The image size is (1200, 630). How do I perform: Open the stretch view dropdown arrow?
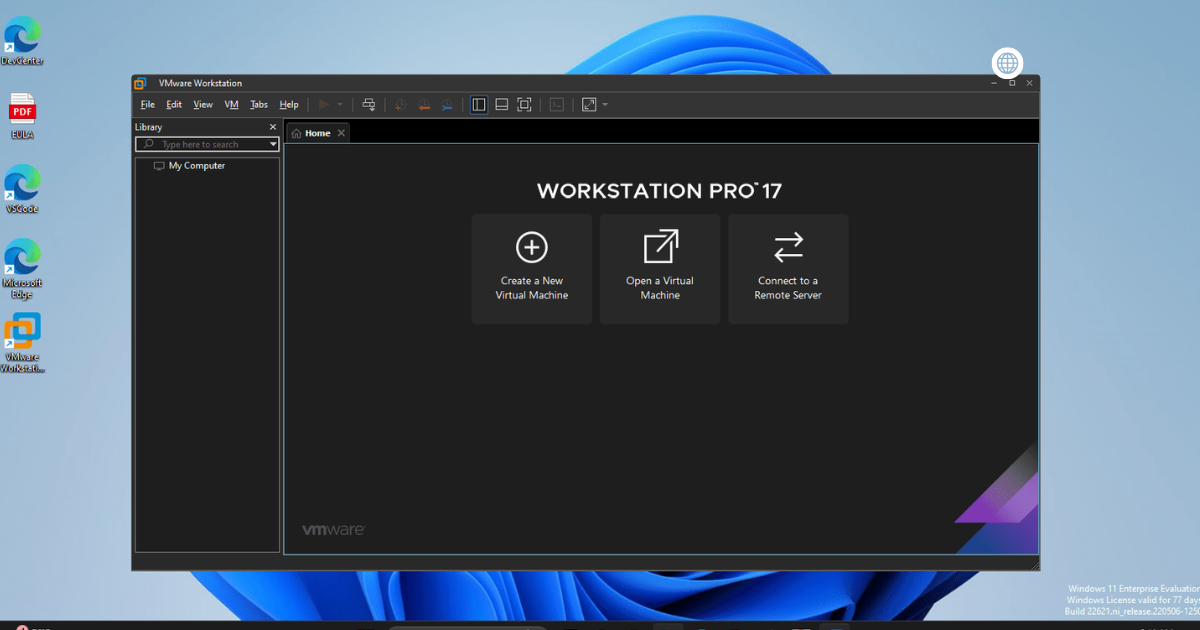[605, 104]
